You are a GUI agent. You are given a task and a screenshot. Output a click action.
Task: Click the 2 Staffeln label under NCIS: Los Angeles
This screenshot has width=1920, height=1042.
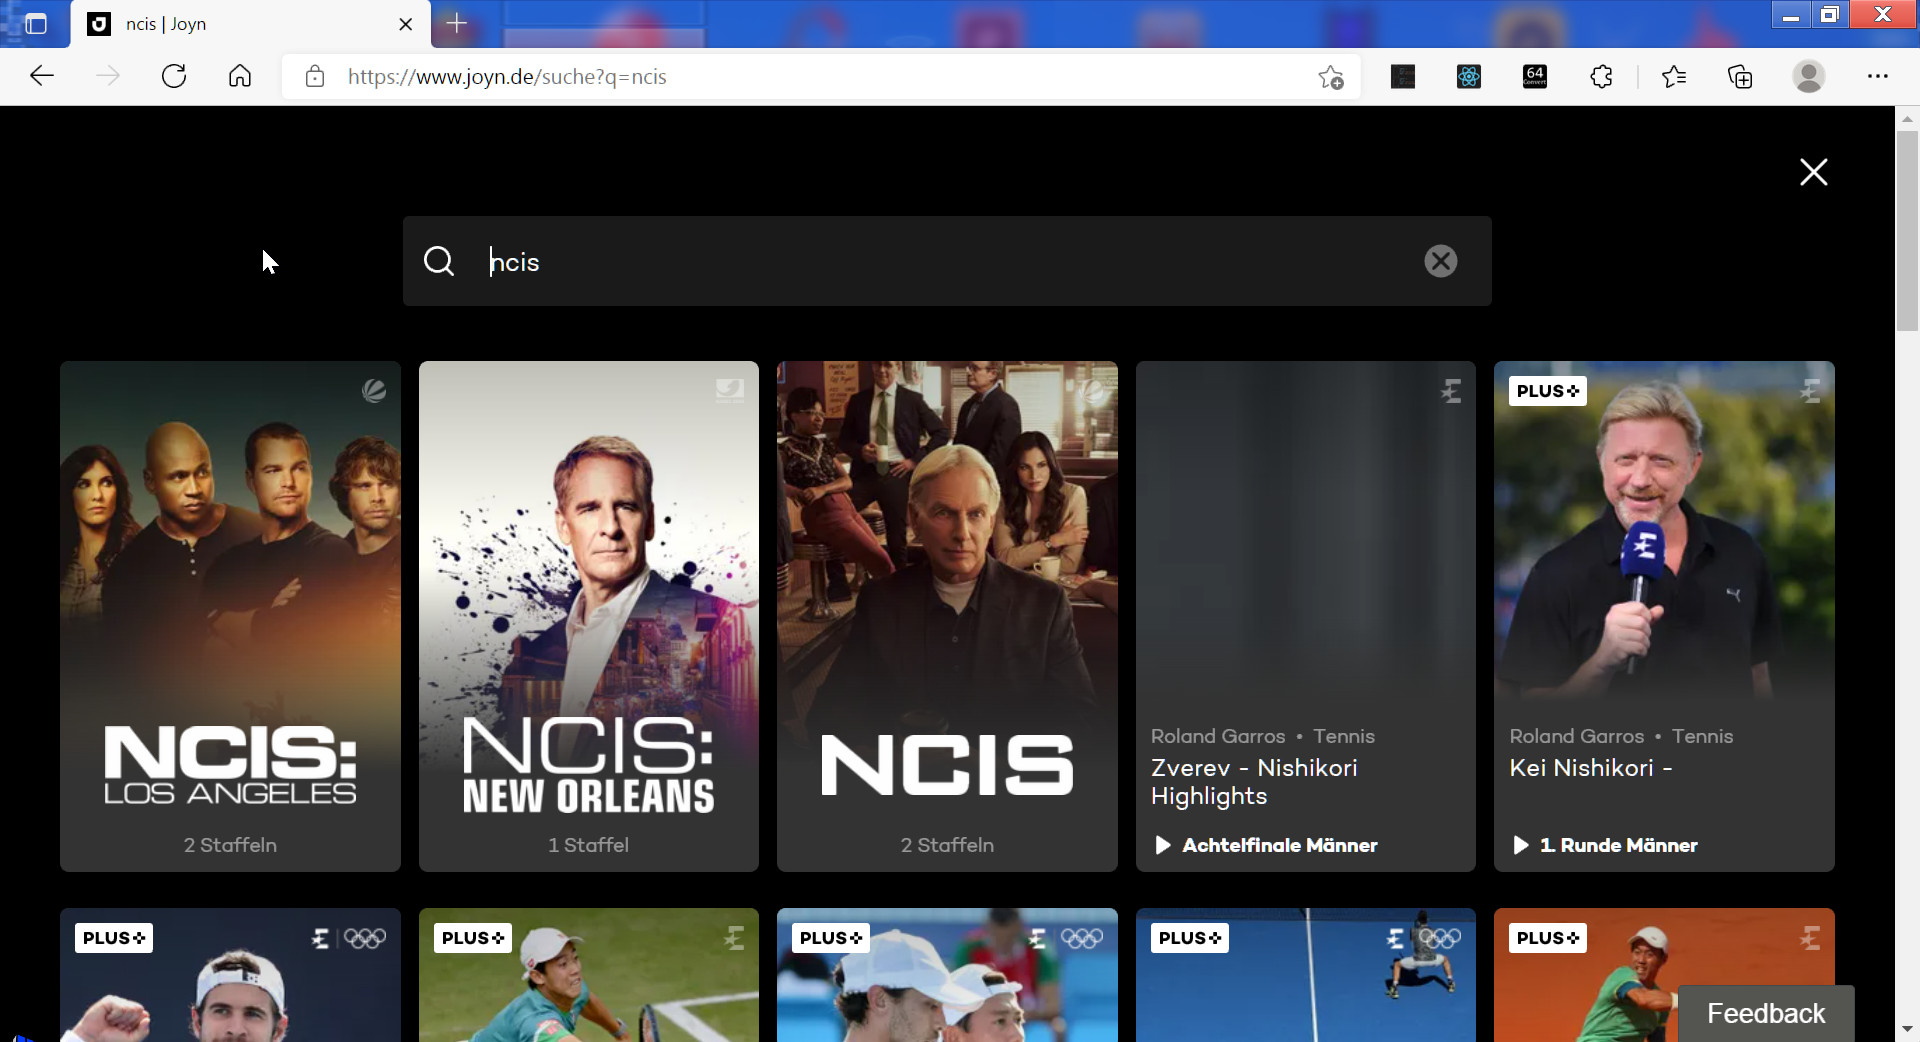coord(230,845)
